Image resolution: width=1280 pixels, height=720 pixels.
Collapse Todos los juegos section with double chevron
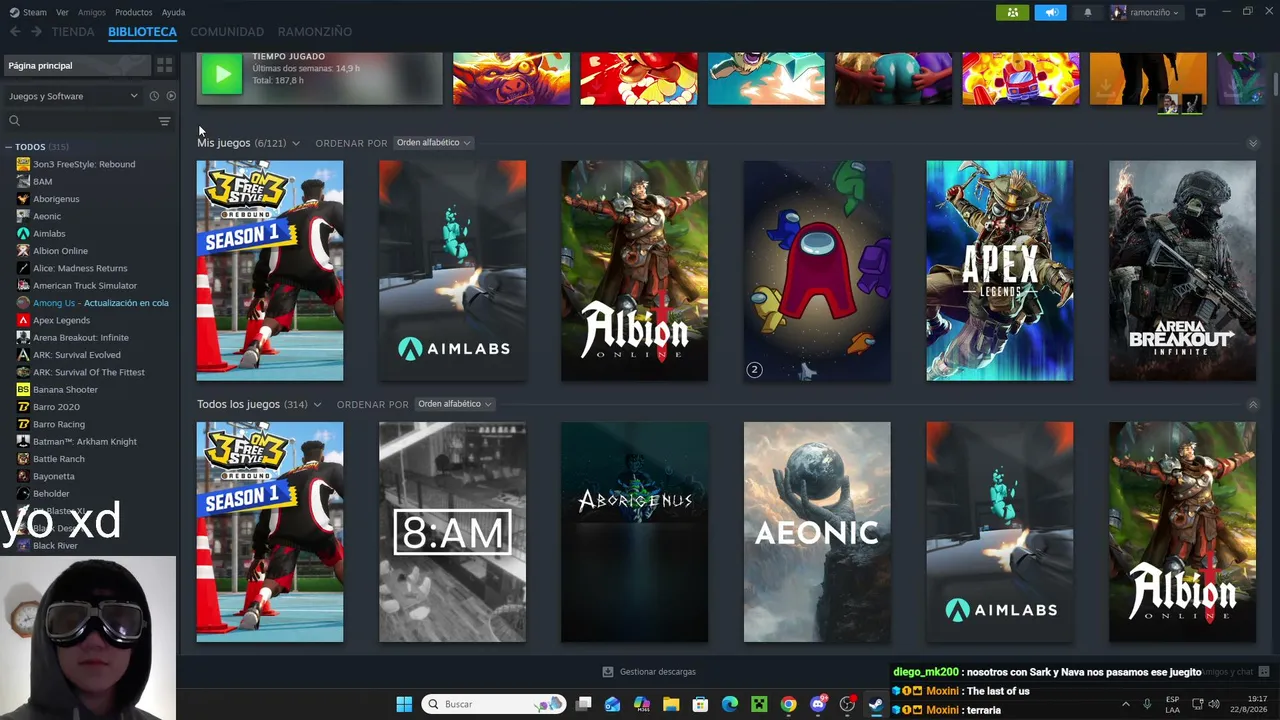coord(1252,404)
